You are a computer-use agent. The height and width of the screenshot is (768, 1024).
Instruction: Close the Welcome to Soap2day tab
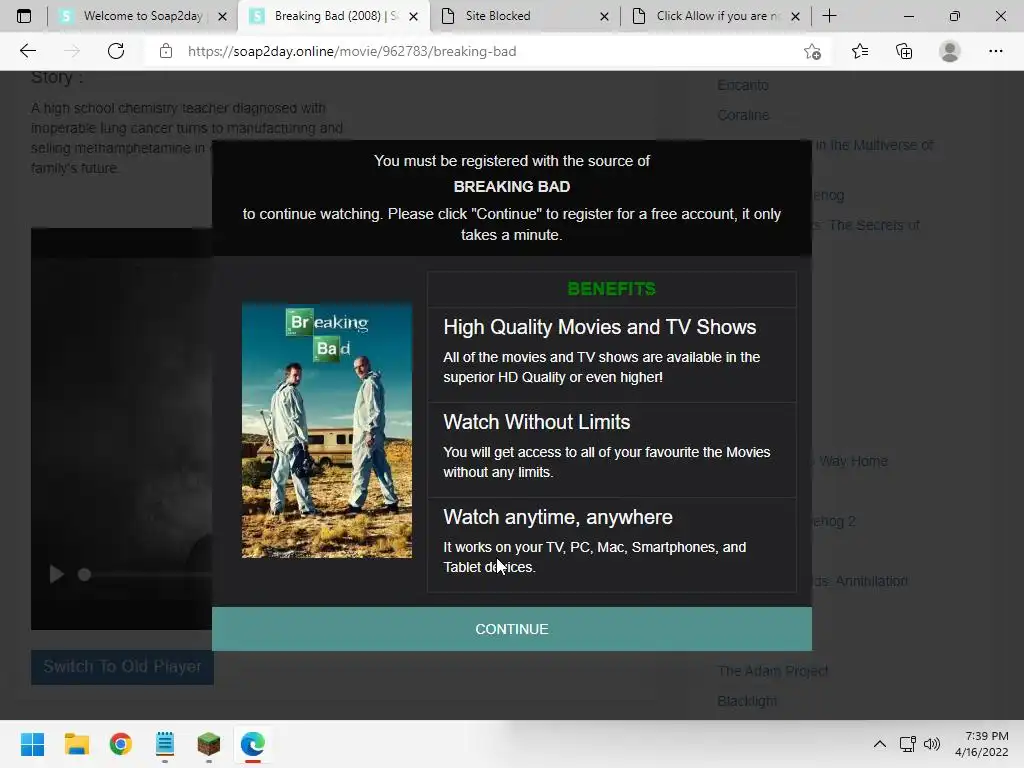[223, 16]
